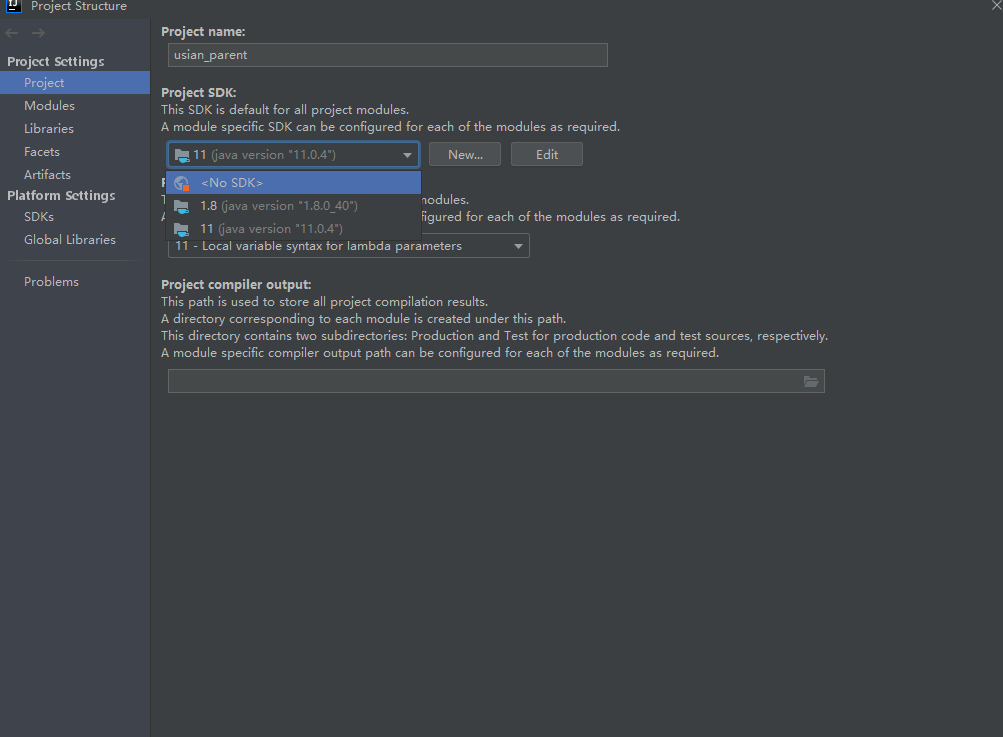The height and width of the screenshot is (737, 1003).
Task: Click the SDK icon inside the Project SDK combo
Action: point(183,154)
